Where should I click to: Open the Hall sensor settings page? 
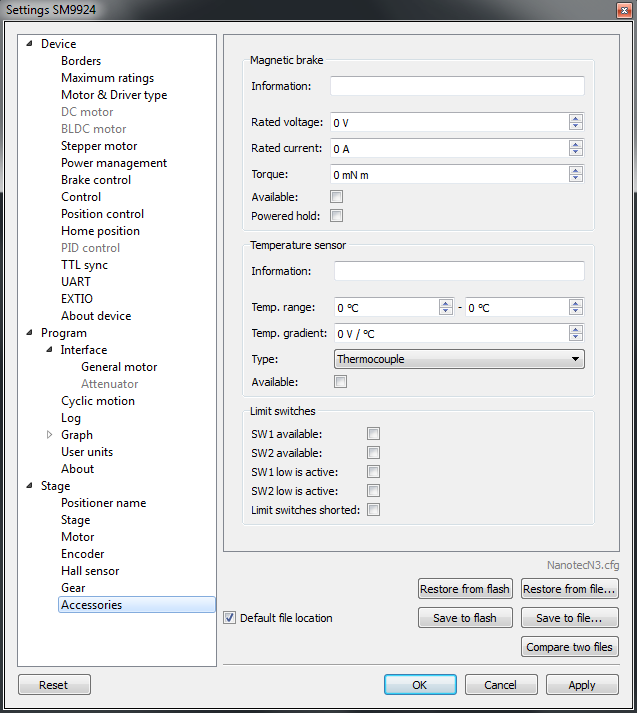tap(90, 571)
